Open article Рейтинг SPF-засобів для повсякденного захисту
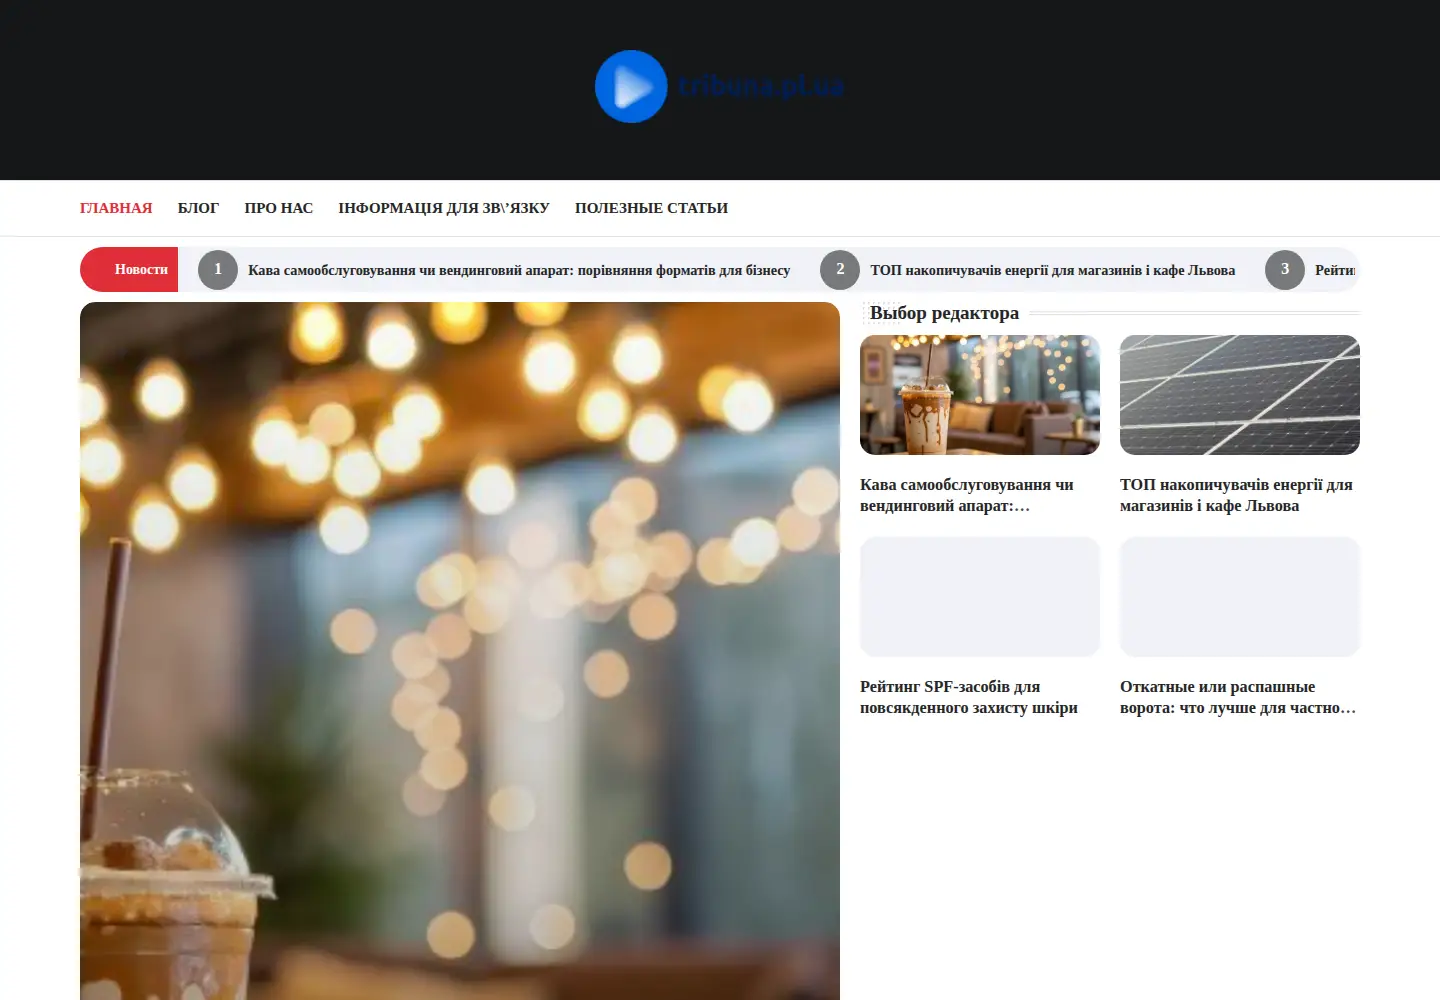Screen dimensions: 1440x1000 pyautogui.click(x=969, y=697)
